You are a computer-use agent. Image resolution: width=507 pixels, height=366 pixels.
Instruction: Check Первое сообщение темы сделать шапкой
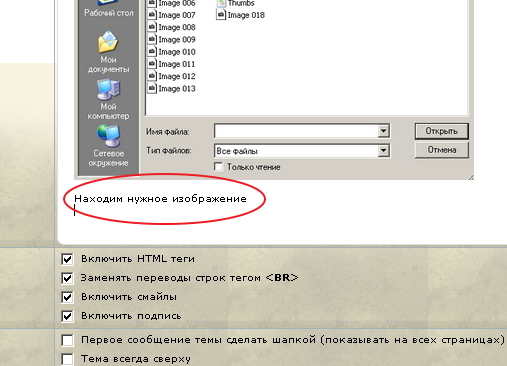point(67,340)
